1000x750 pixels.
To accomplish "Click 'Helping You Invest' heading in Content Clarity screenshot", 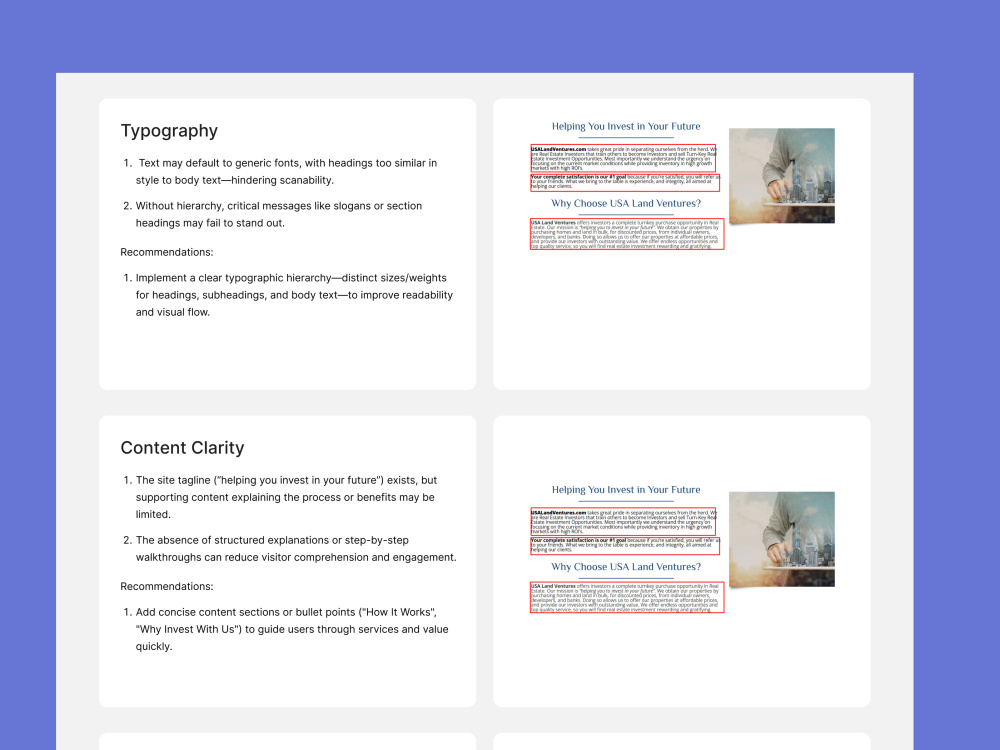I will click(626, 490).
